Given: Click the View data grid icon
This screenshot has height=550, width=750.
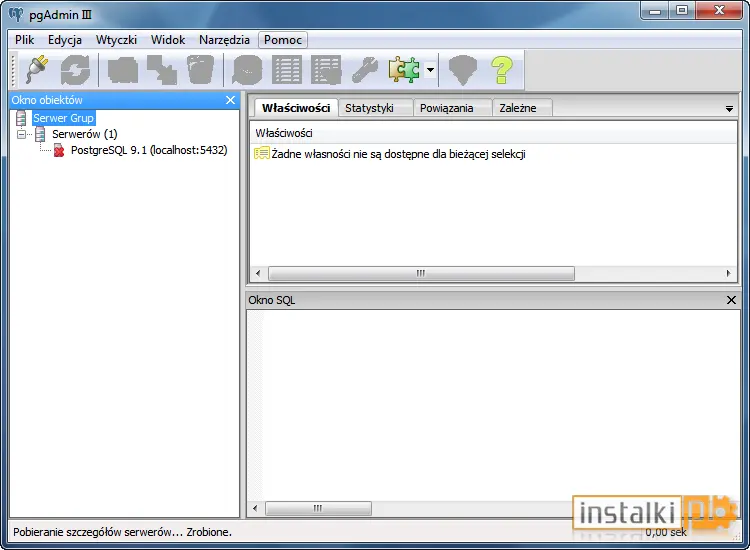Looking at the screenshot, I should (287, 70).
